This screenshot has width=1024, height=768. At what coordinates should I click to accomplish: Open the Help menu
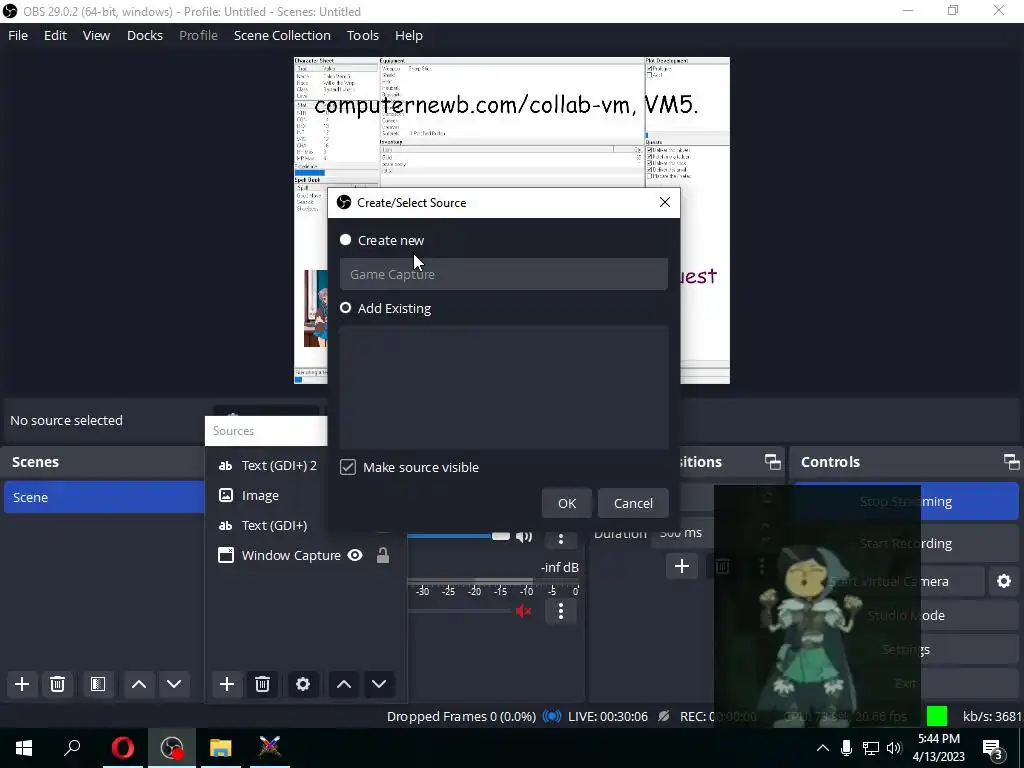409,35
